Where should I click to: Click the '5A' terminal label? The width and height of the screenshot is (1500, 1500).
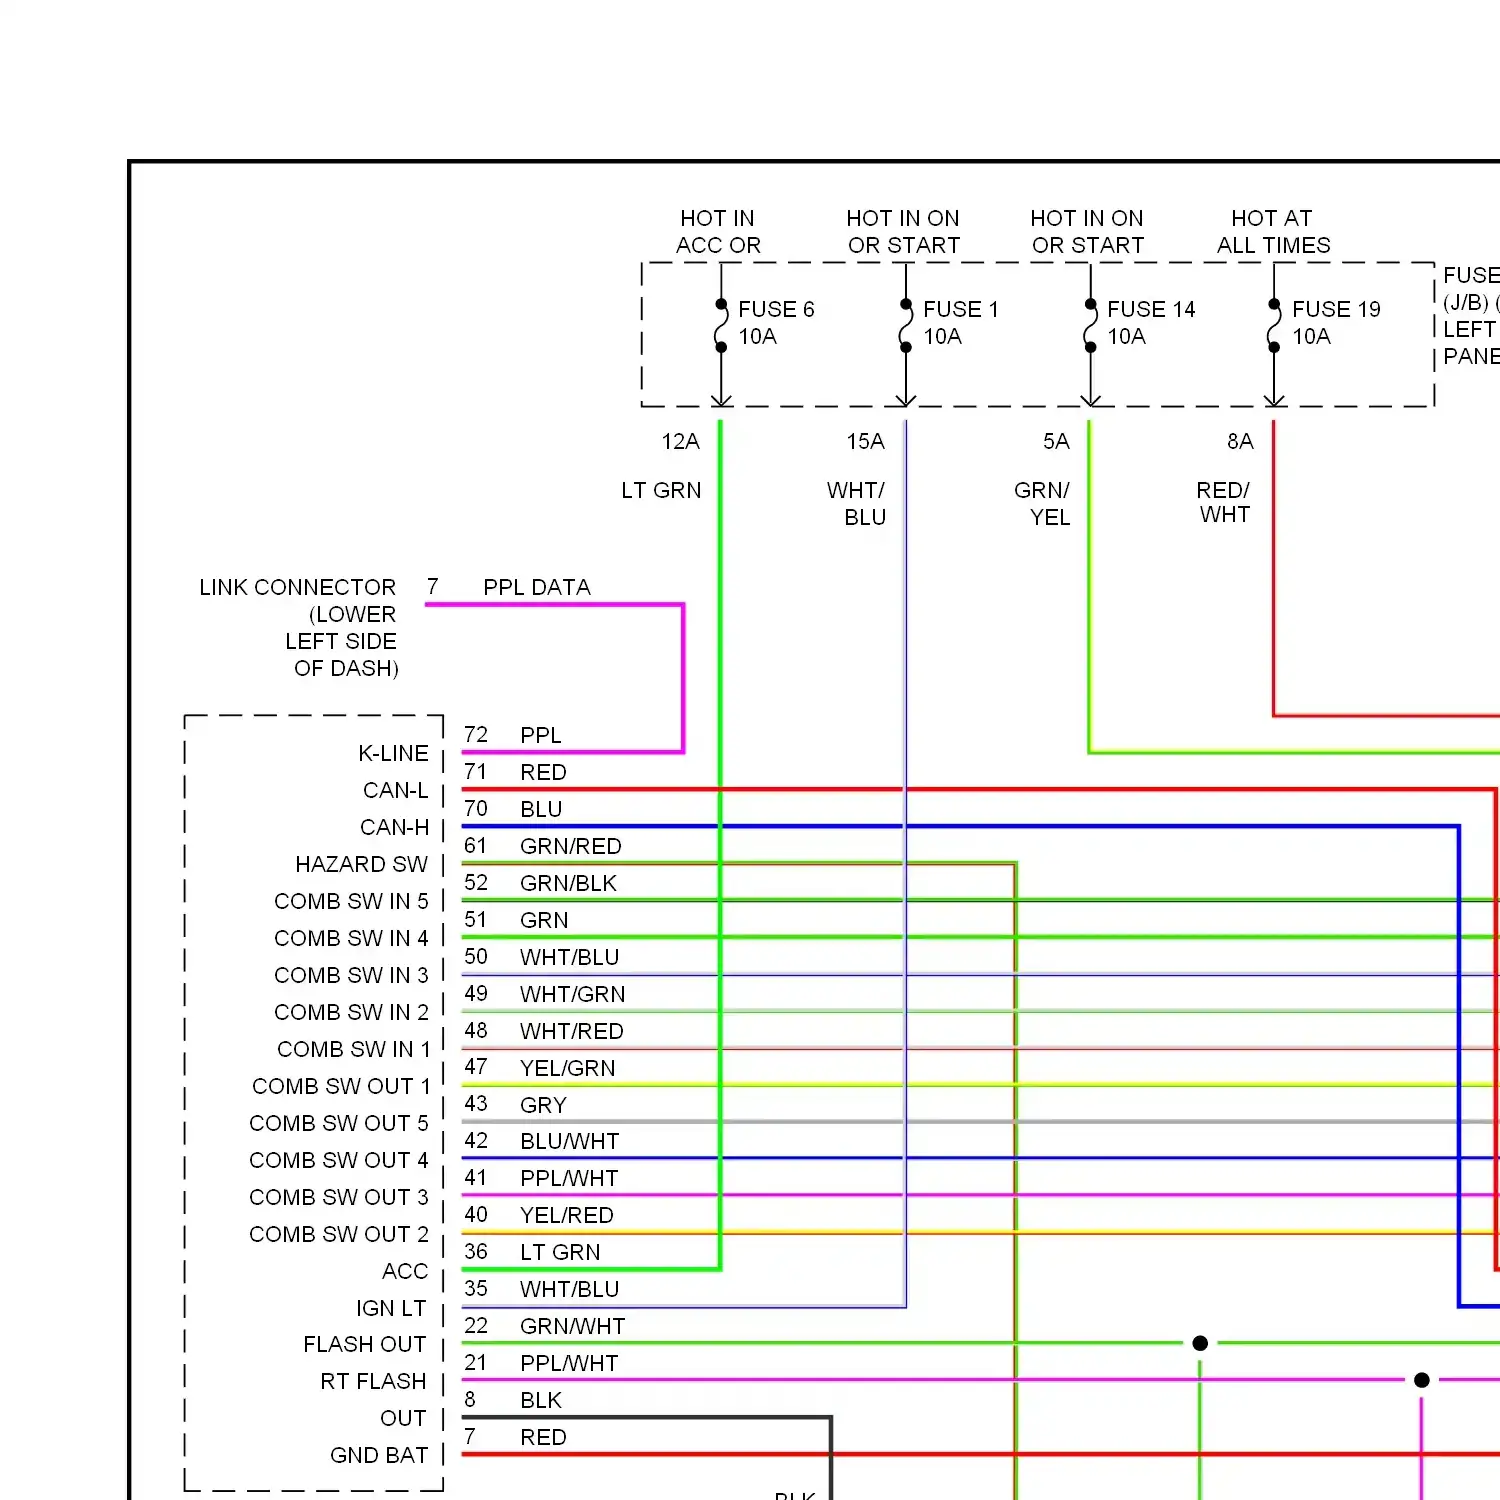[x=1056, y=441]
